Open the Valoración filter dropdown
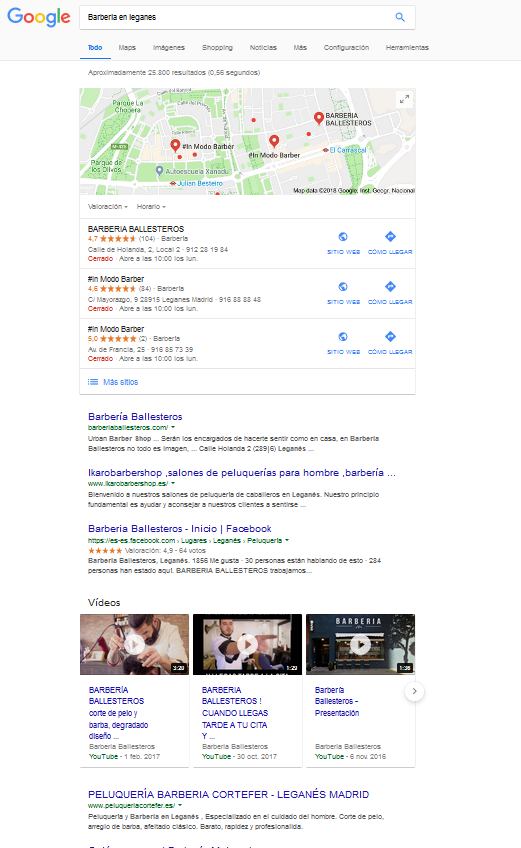The height and width of the screenshot is (848, 521). coord(108,207)
